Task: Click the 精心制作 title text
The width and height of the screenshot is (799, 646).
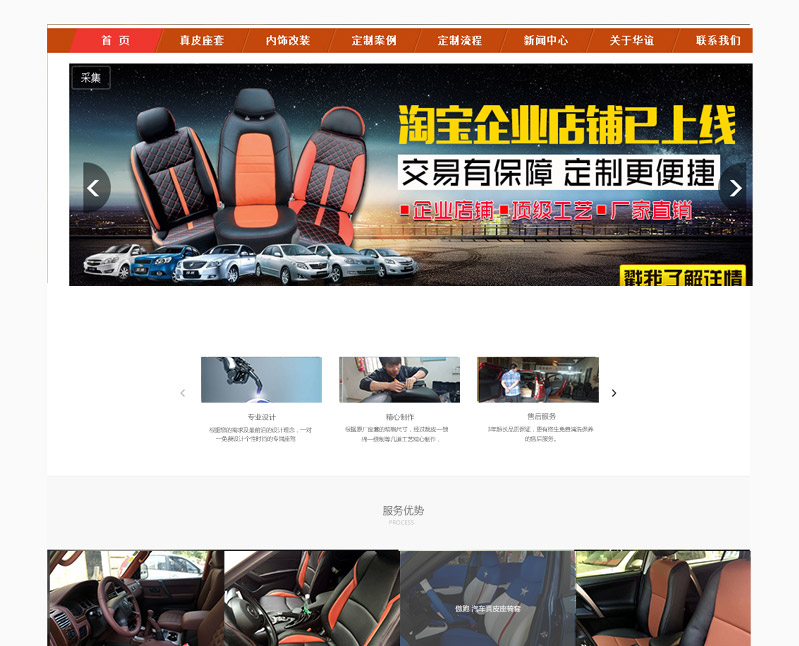Action: click(400, 417)
